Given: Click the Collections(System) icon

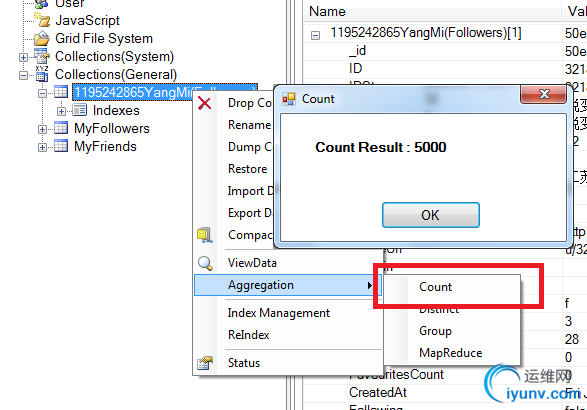Looking at the screenshot, I should point(42,56).
